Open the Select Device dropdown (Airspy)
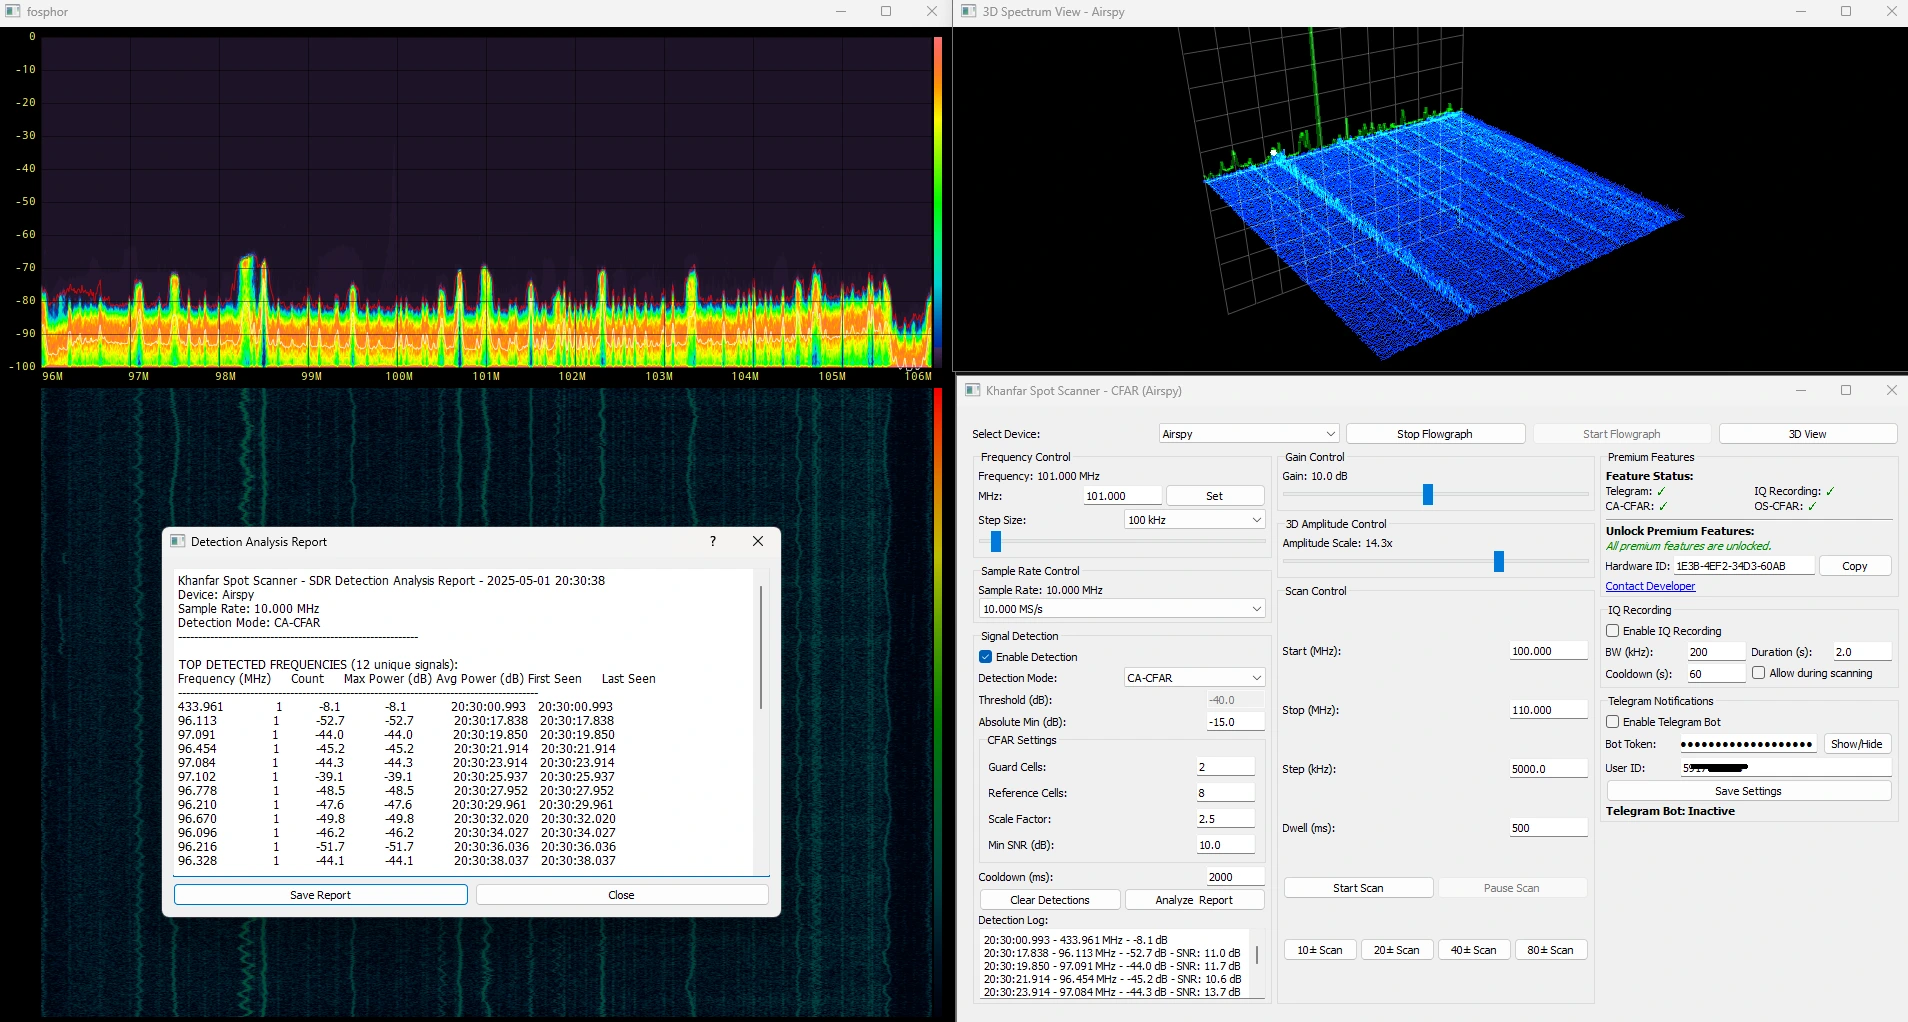The height and width of the screenshot is (1022, 1908). [x=1248, y=434]
